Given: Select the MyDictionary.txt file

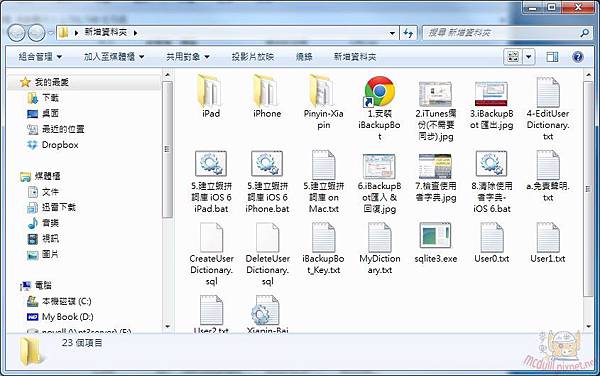Looking at the screenshot, I should click(x=379, y=249).
